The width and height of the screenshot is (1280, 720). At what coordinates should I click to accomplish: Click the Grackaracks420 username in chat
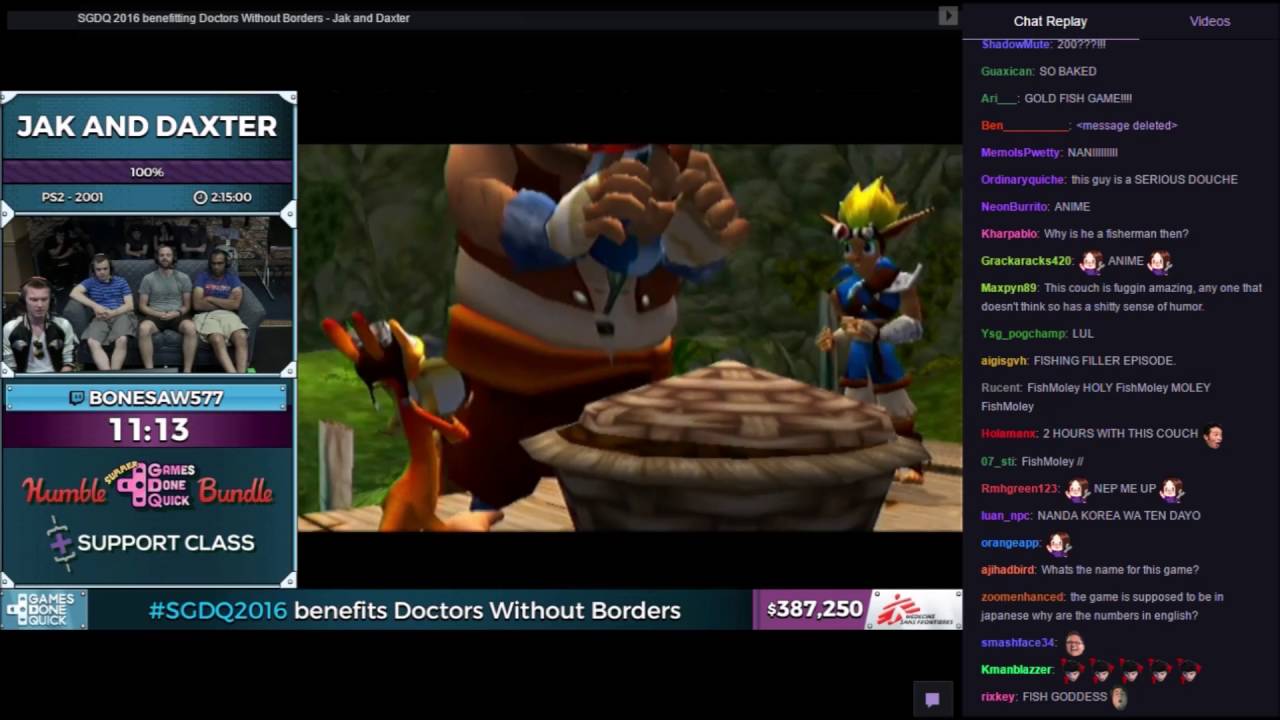[1026, 261]
